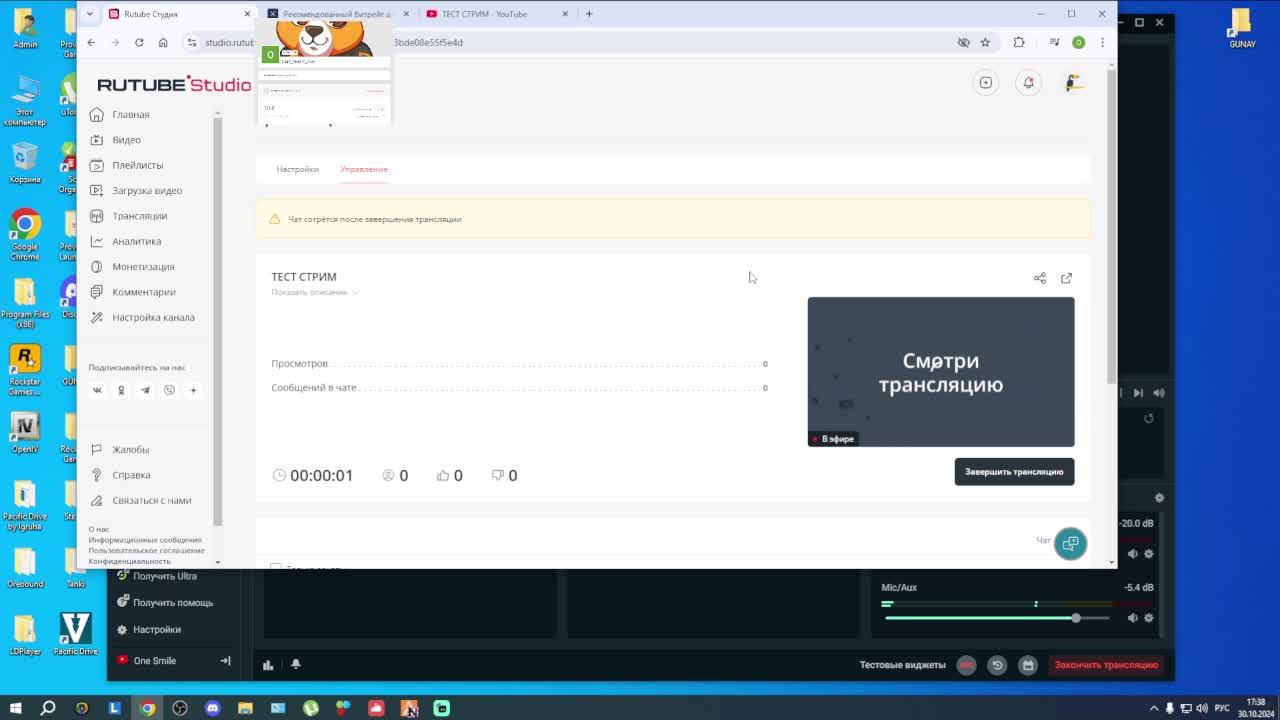Open stream in new window icon
Viewport: 1280px width, 720px height.
pyautogui.click(x=1066, y=278)
